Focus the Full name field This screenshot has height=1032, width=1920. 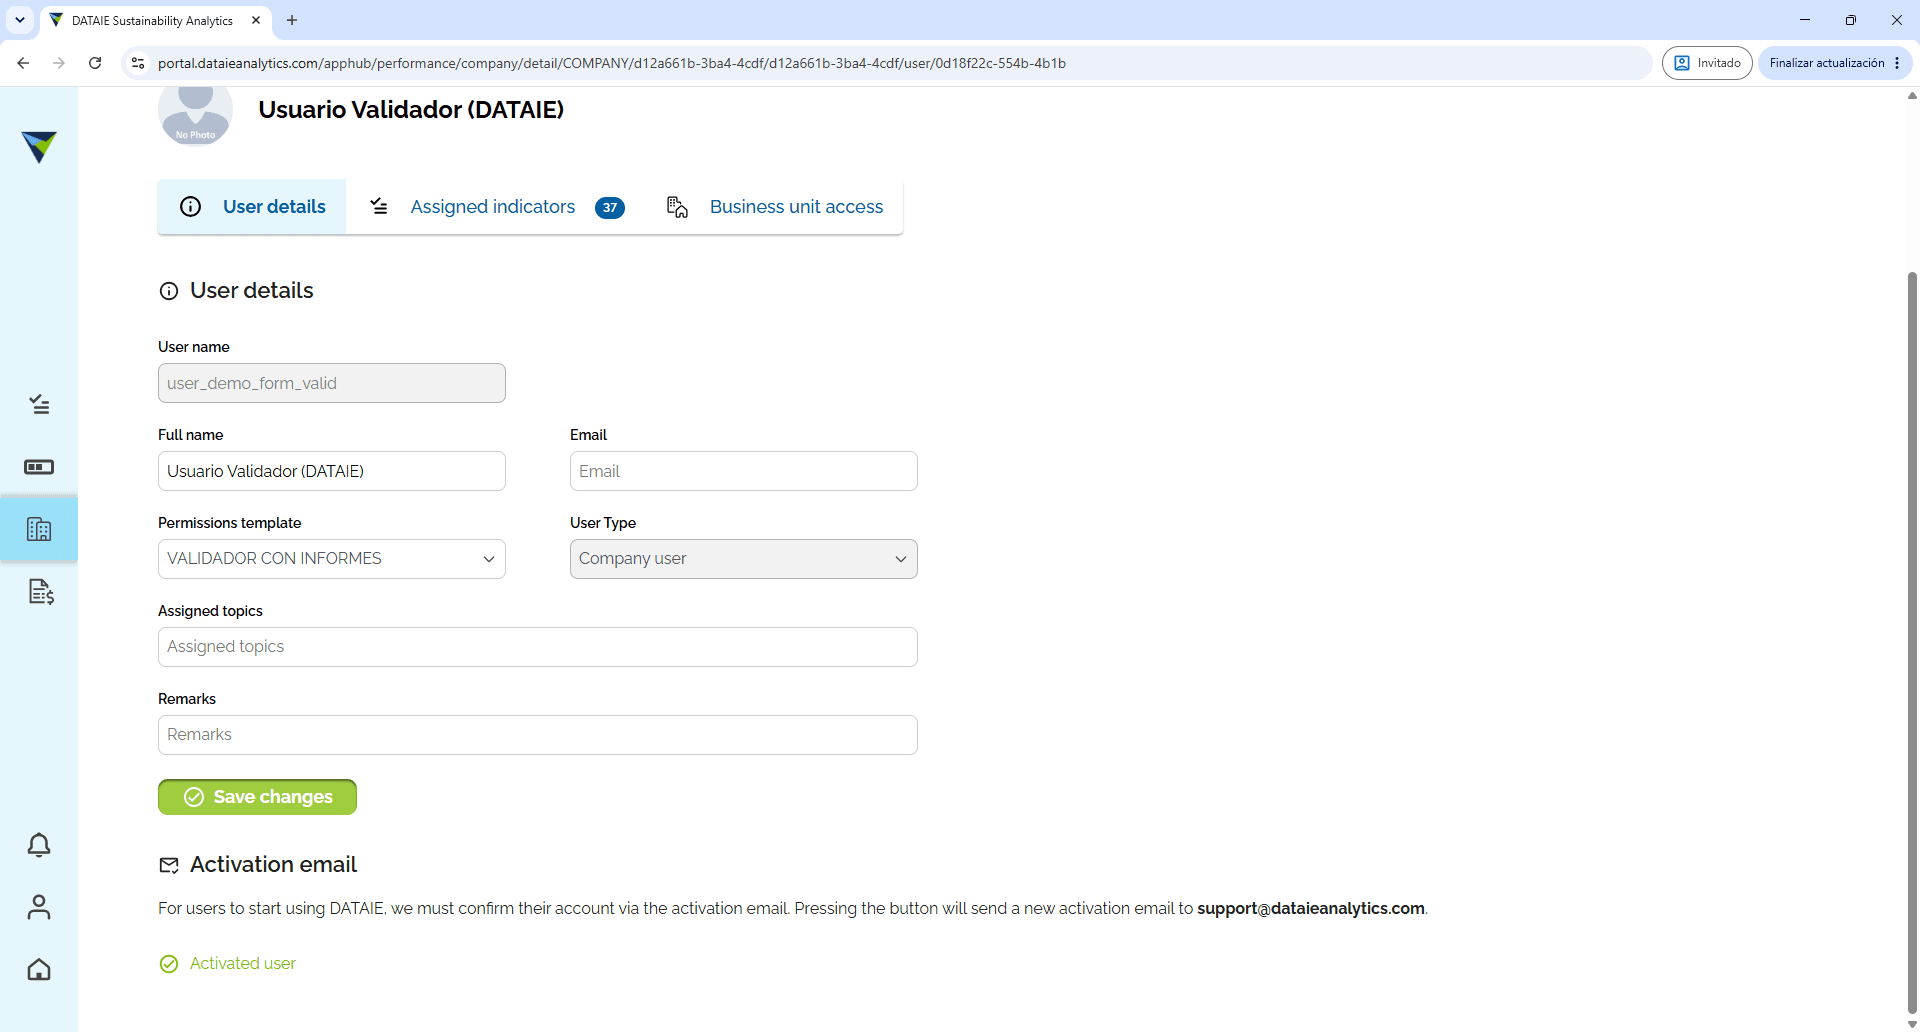tap(332, 471)
